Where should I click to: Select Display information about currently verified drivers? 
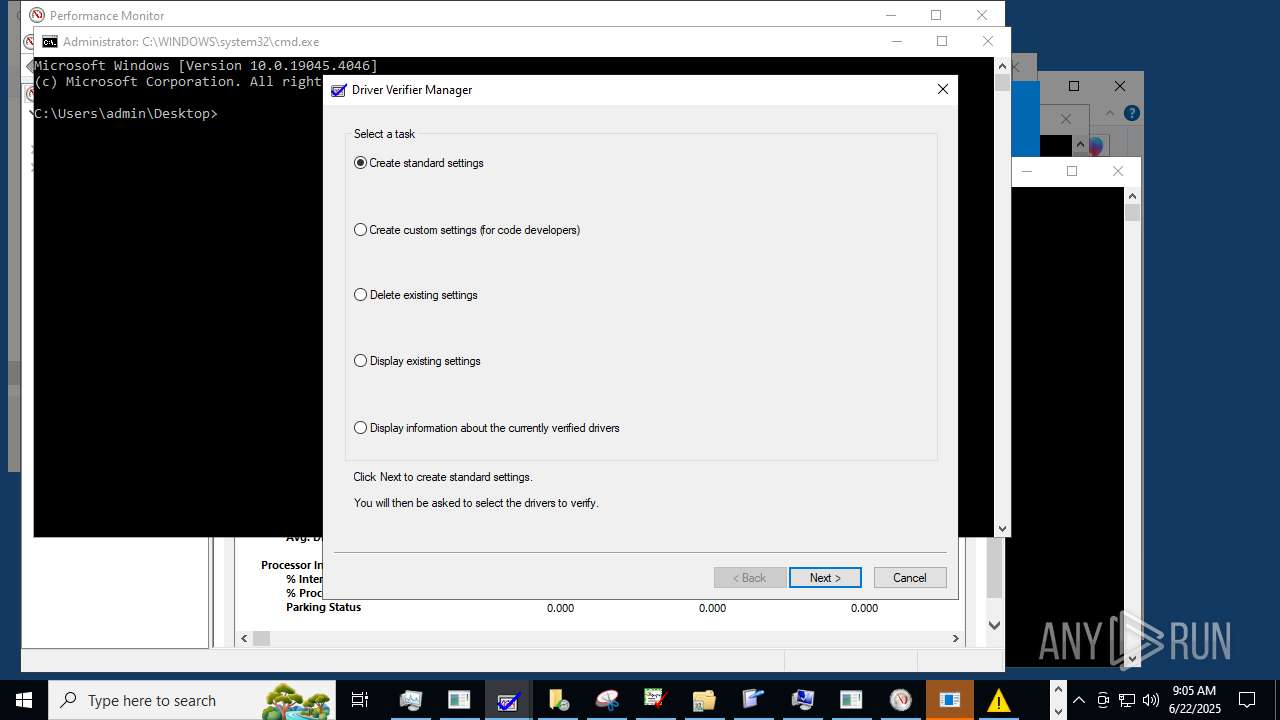click(487, 428)
